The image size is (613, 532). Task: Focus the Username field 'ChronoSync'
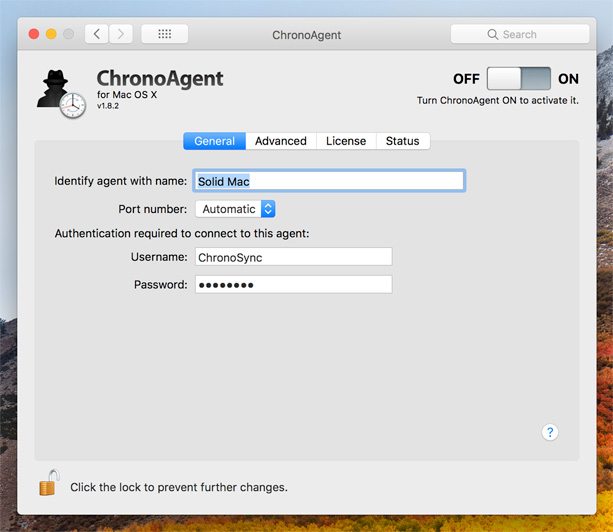[x=294, y=257]
